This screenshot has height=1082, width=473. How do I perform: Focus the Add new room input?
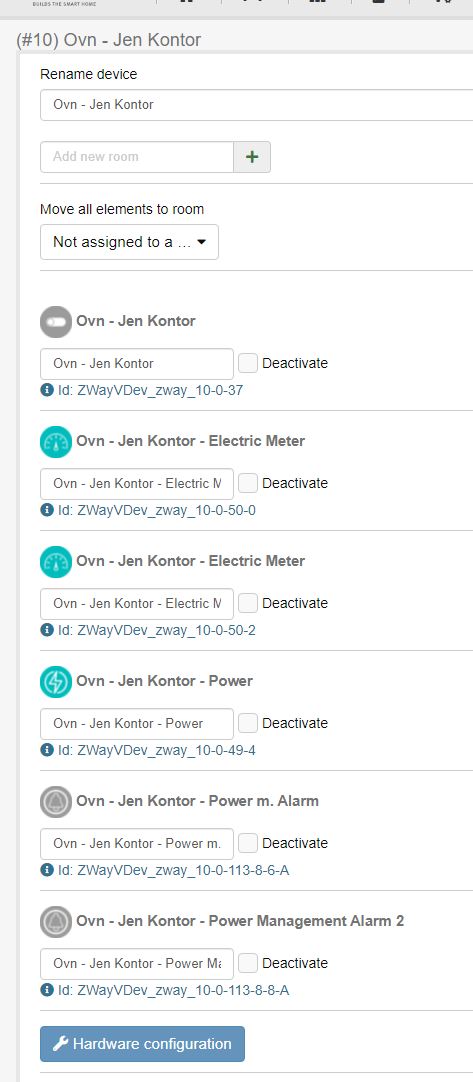[x=137, y=157]
